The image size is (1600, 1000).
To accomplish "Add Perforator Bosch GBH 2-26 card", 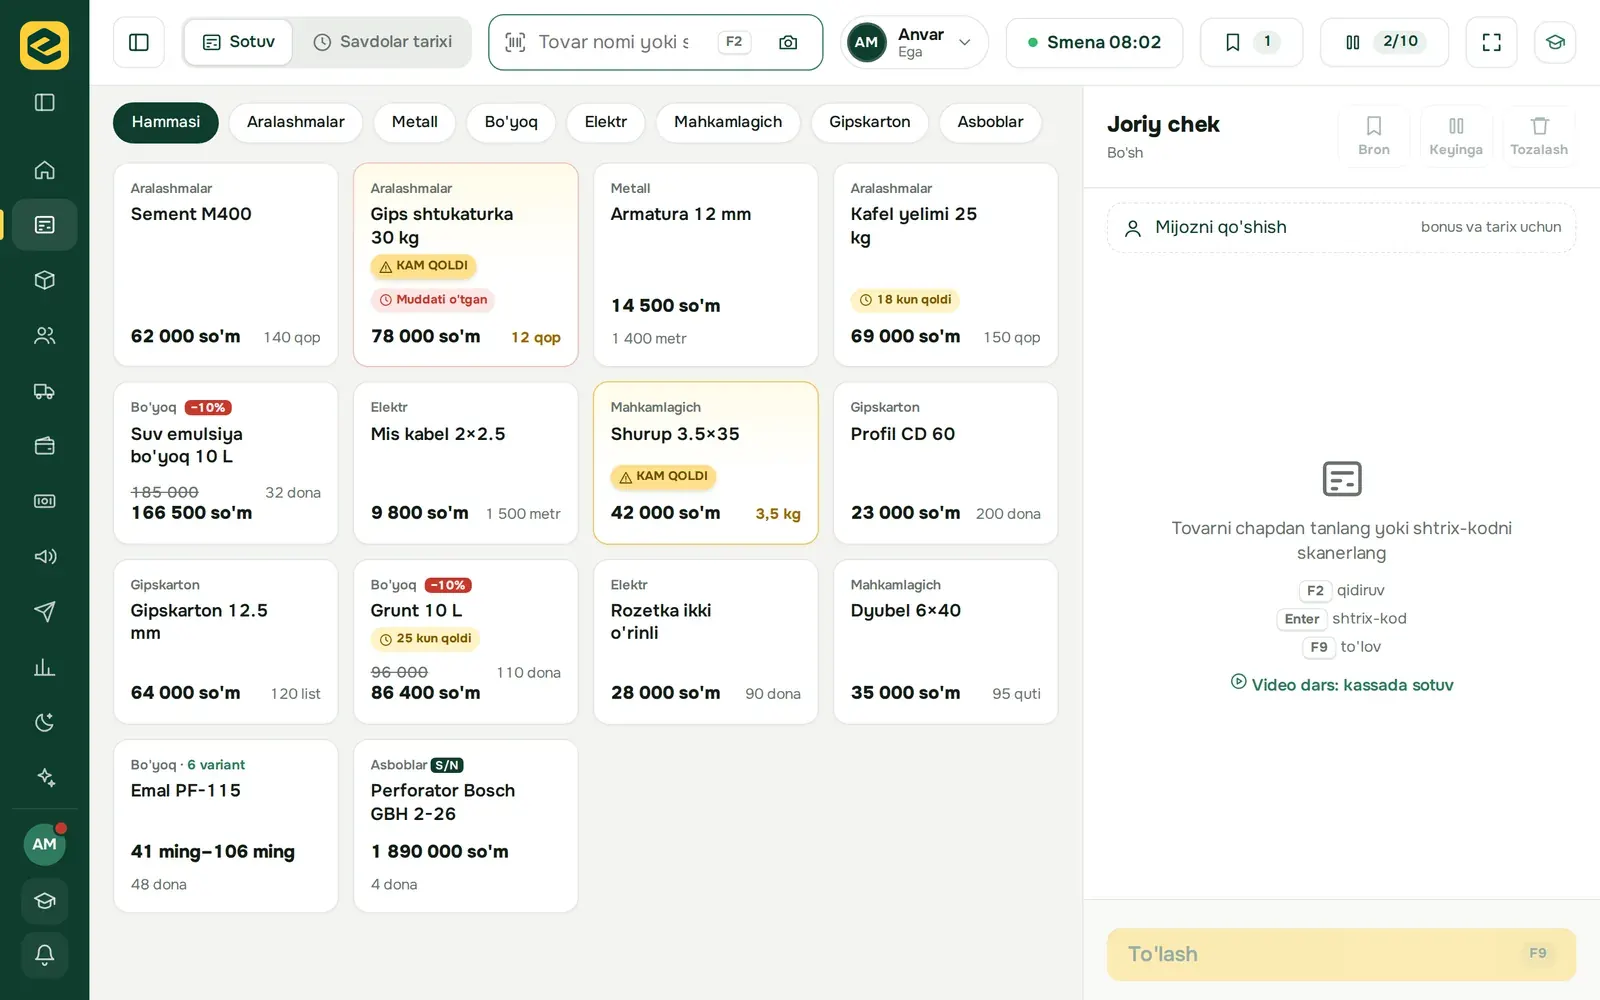I will point(466,826).
